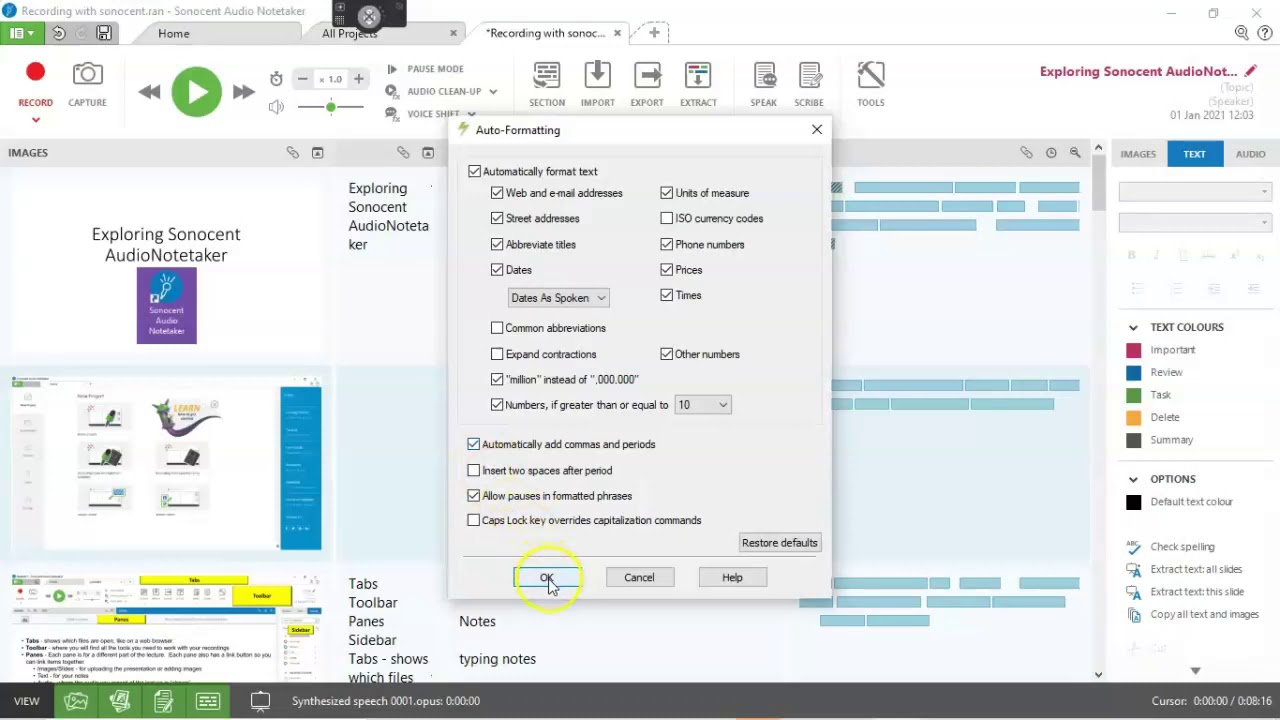Toggle Street addresses checkbox
This screenshot has height=720, width=1280.
point(497,218)
